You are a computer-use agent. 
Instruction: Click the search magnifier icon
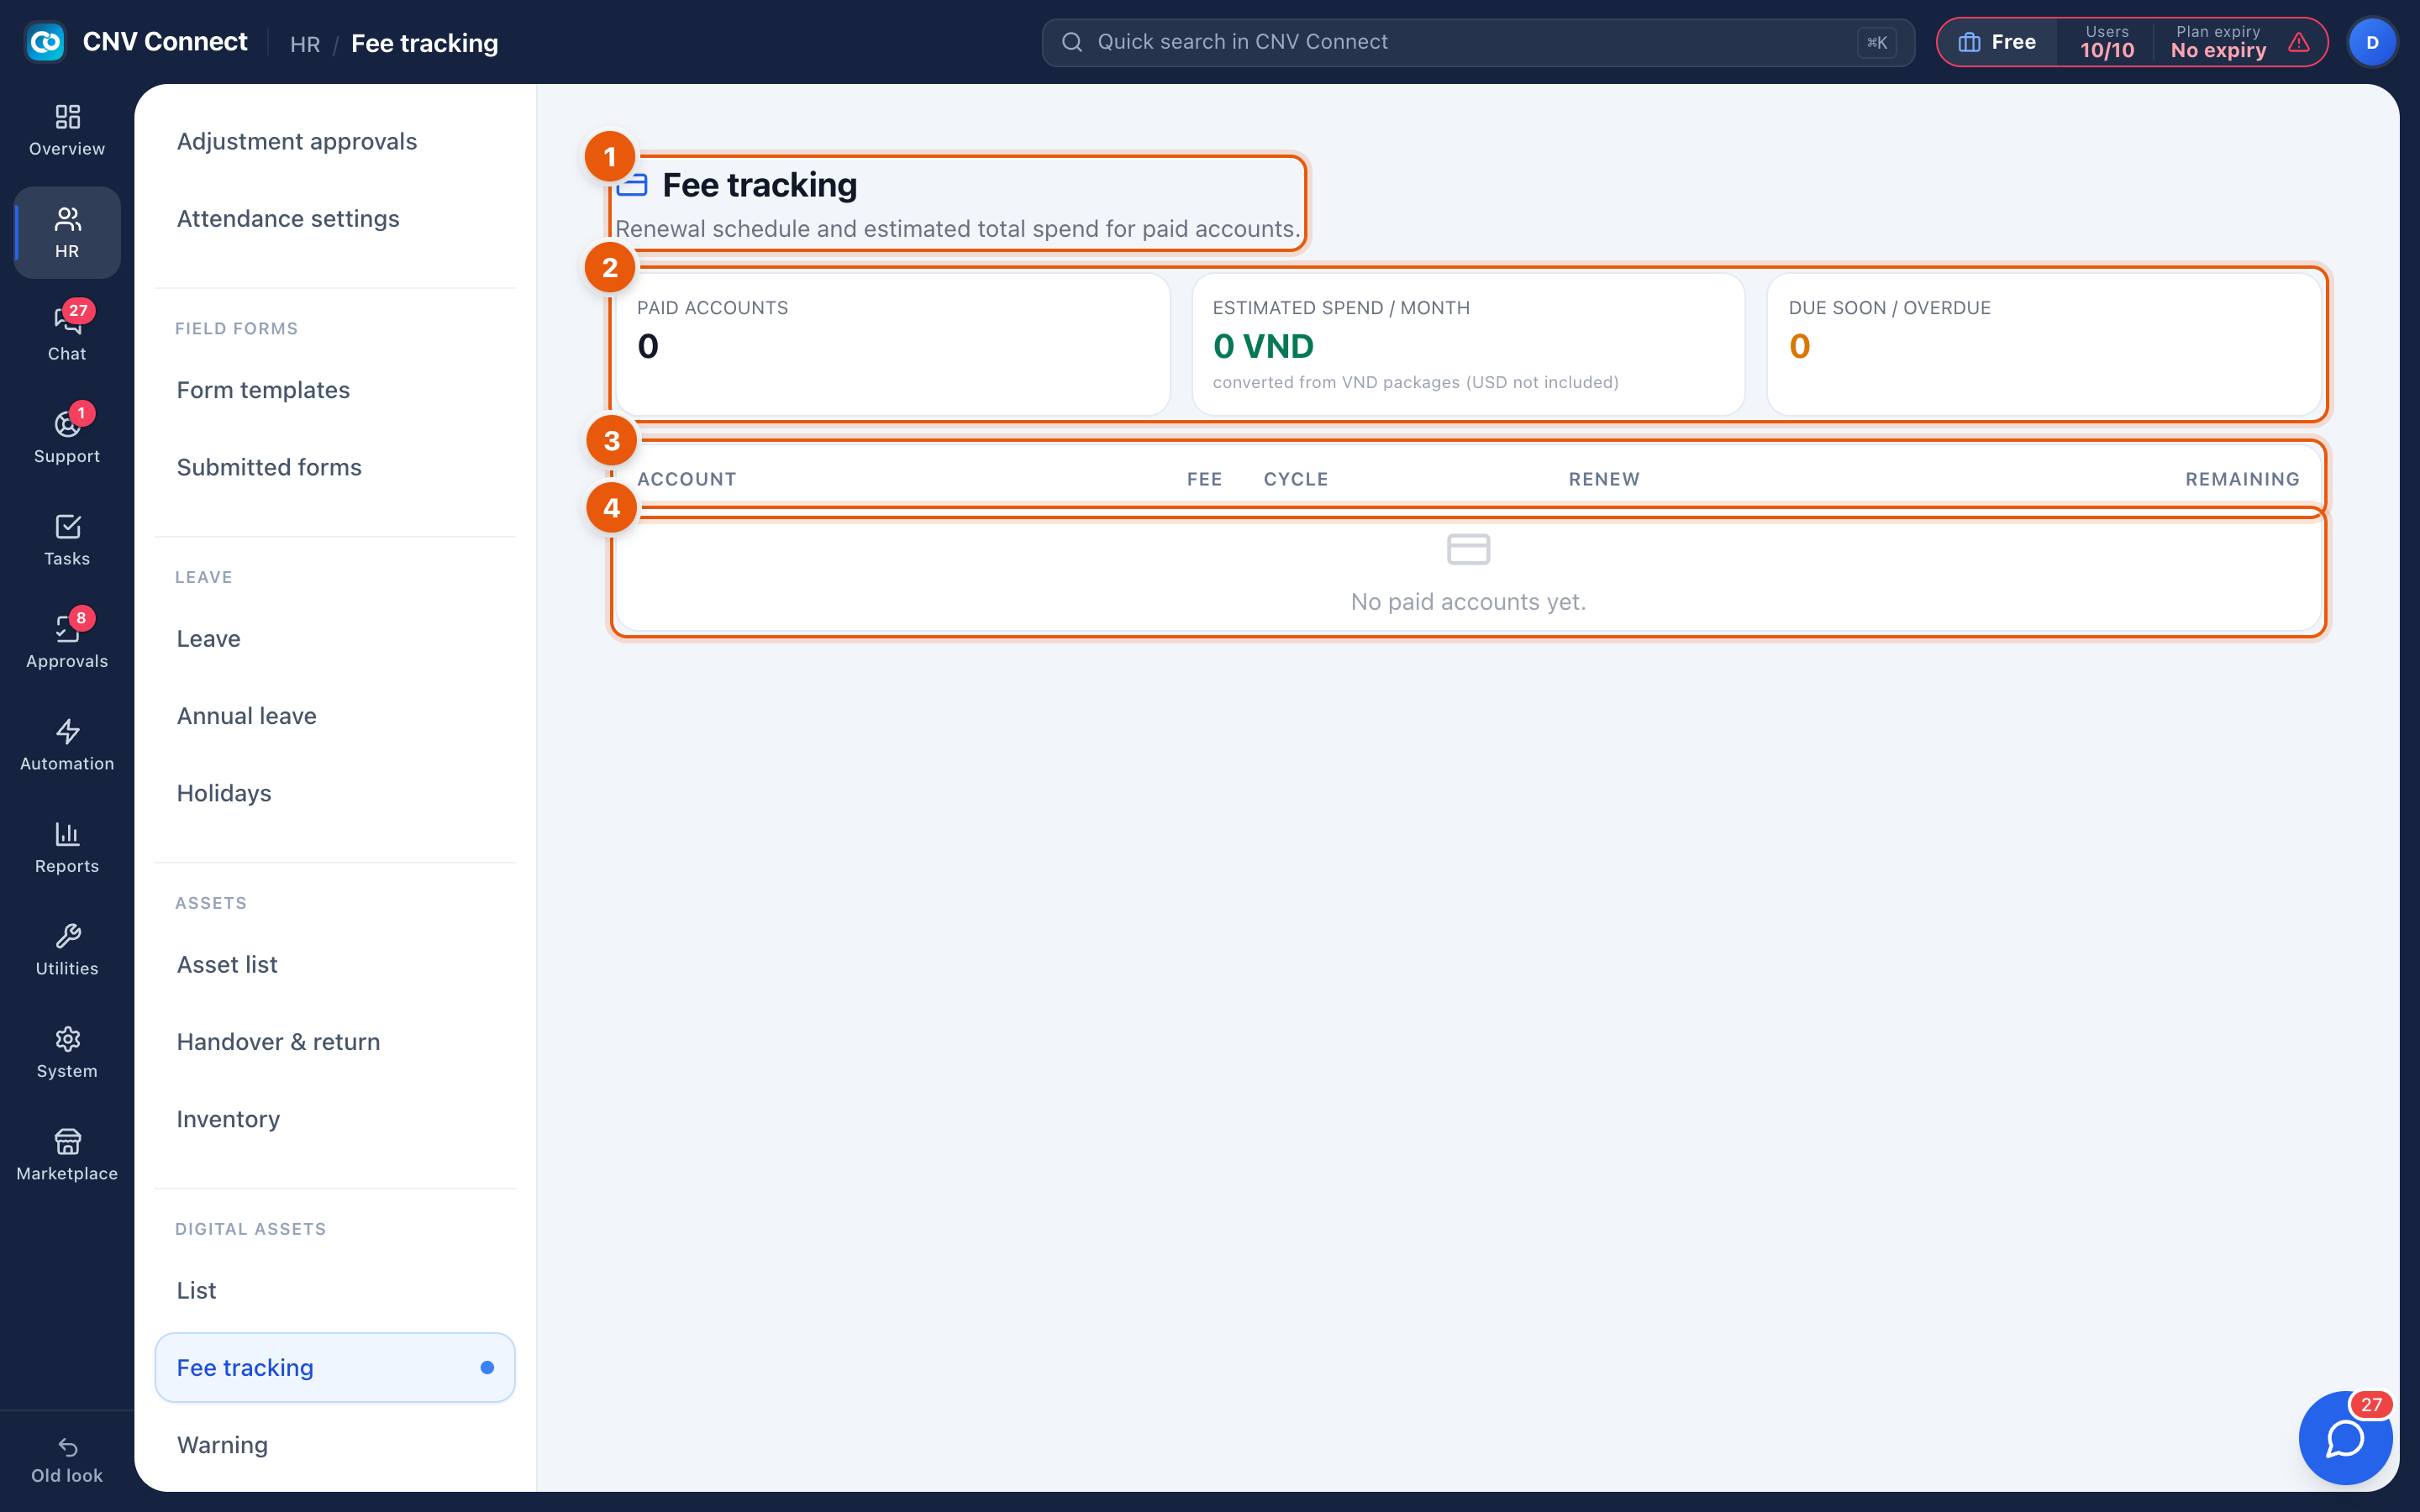1072,42
